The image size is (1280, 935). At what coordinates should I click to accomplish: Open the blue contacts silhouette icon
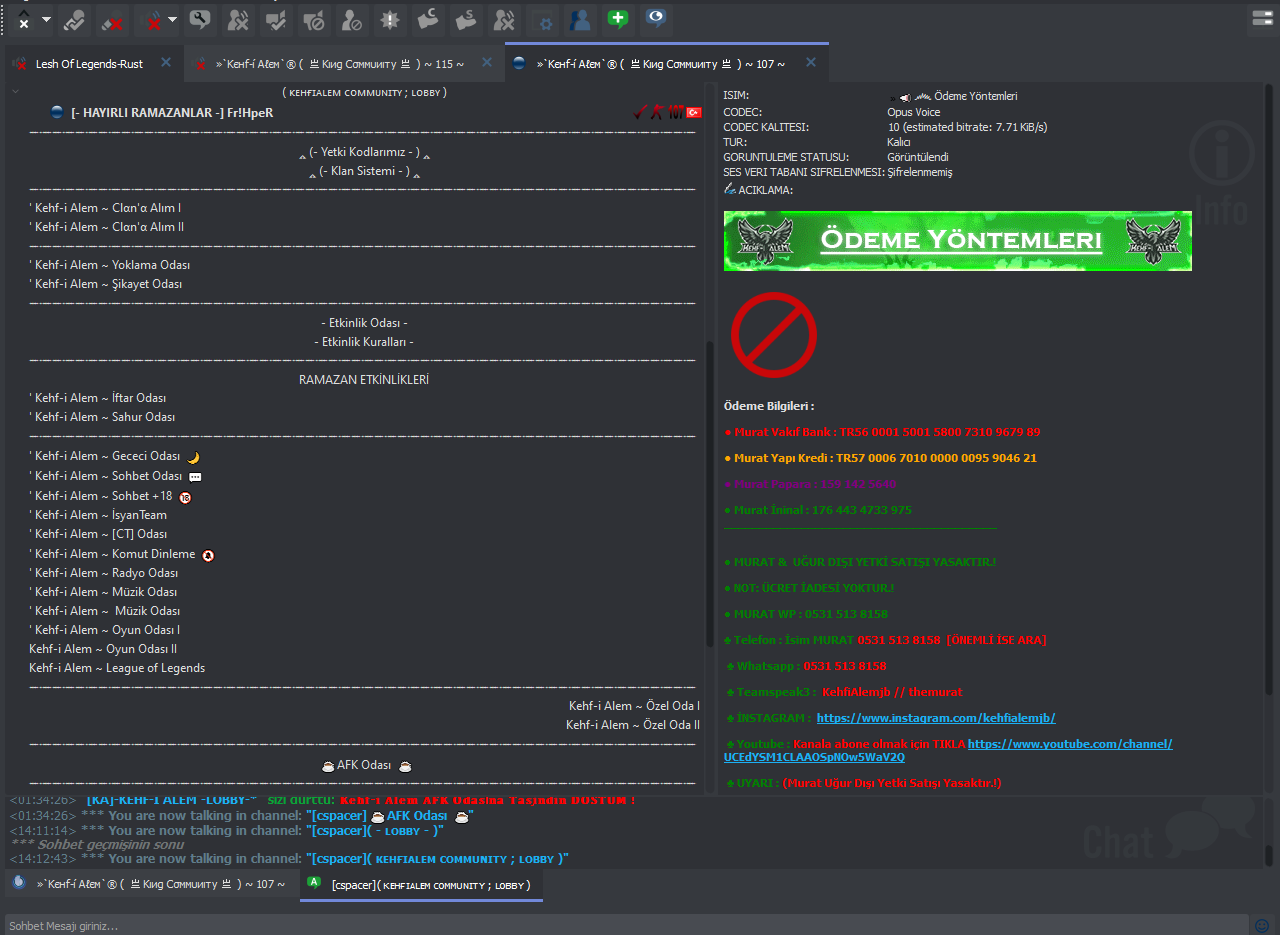click(x=578, y=19)
